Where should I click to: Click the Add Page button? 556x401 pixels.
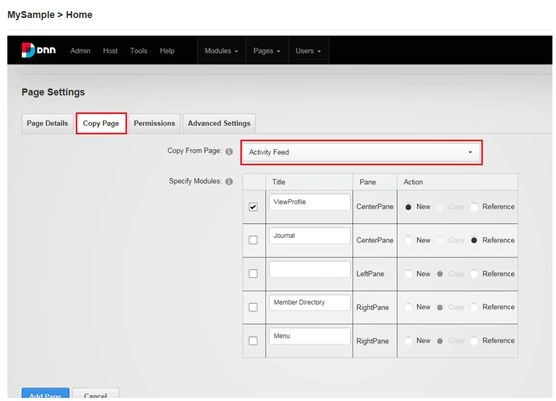click(45, 394)
